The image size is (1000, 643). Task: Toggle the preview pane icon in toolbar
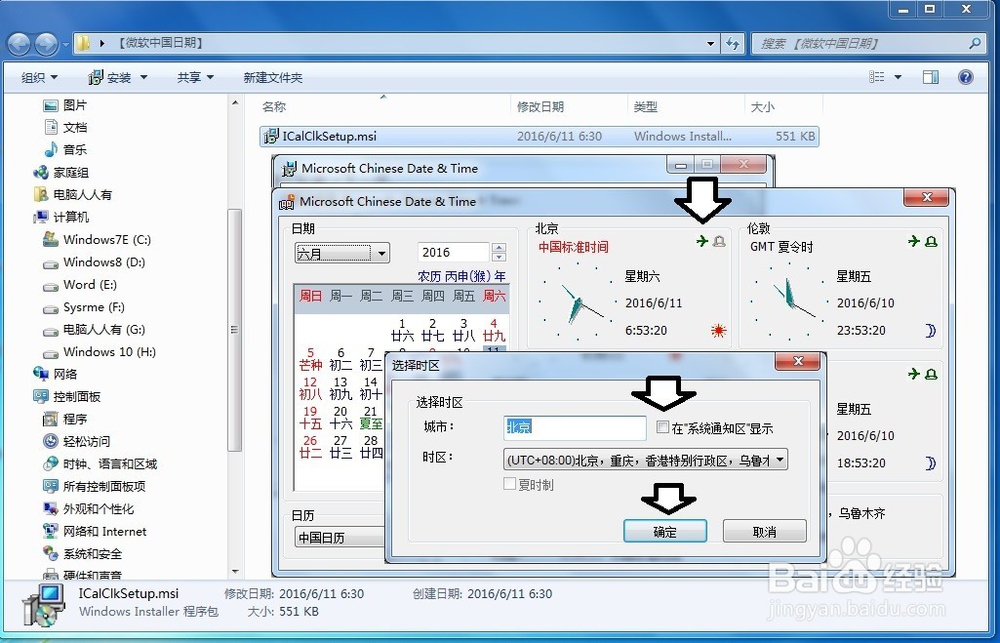tap(930, 77)
